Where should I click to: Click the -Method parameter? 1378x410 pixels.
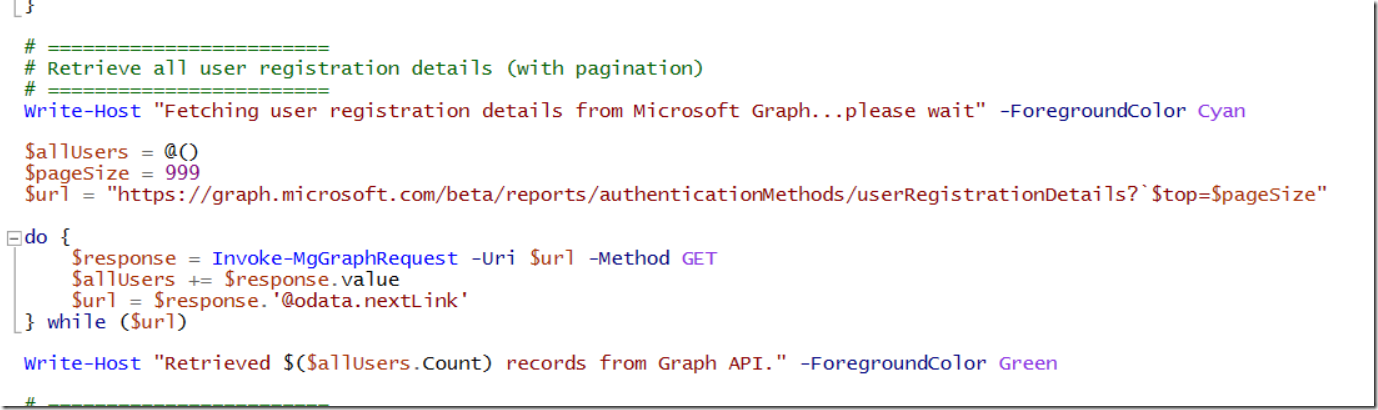[x=628, y=258]
